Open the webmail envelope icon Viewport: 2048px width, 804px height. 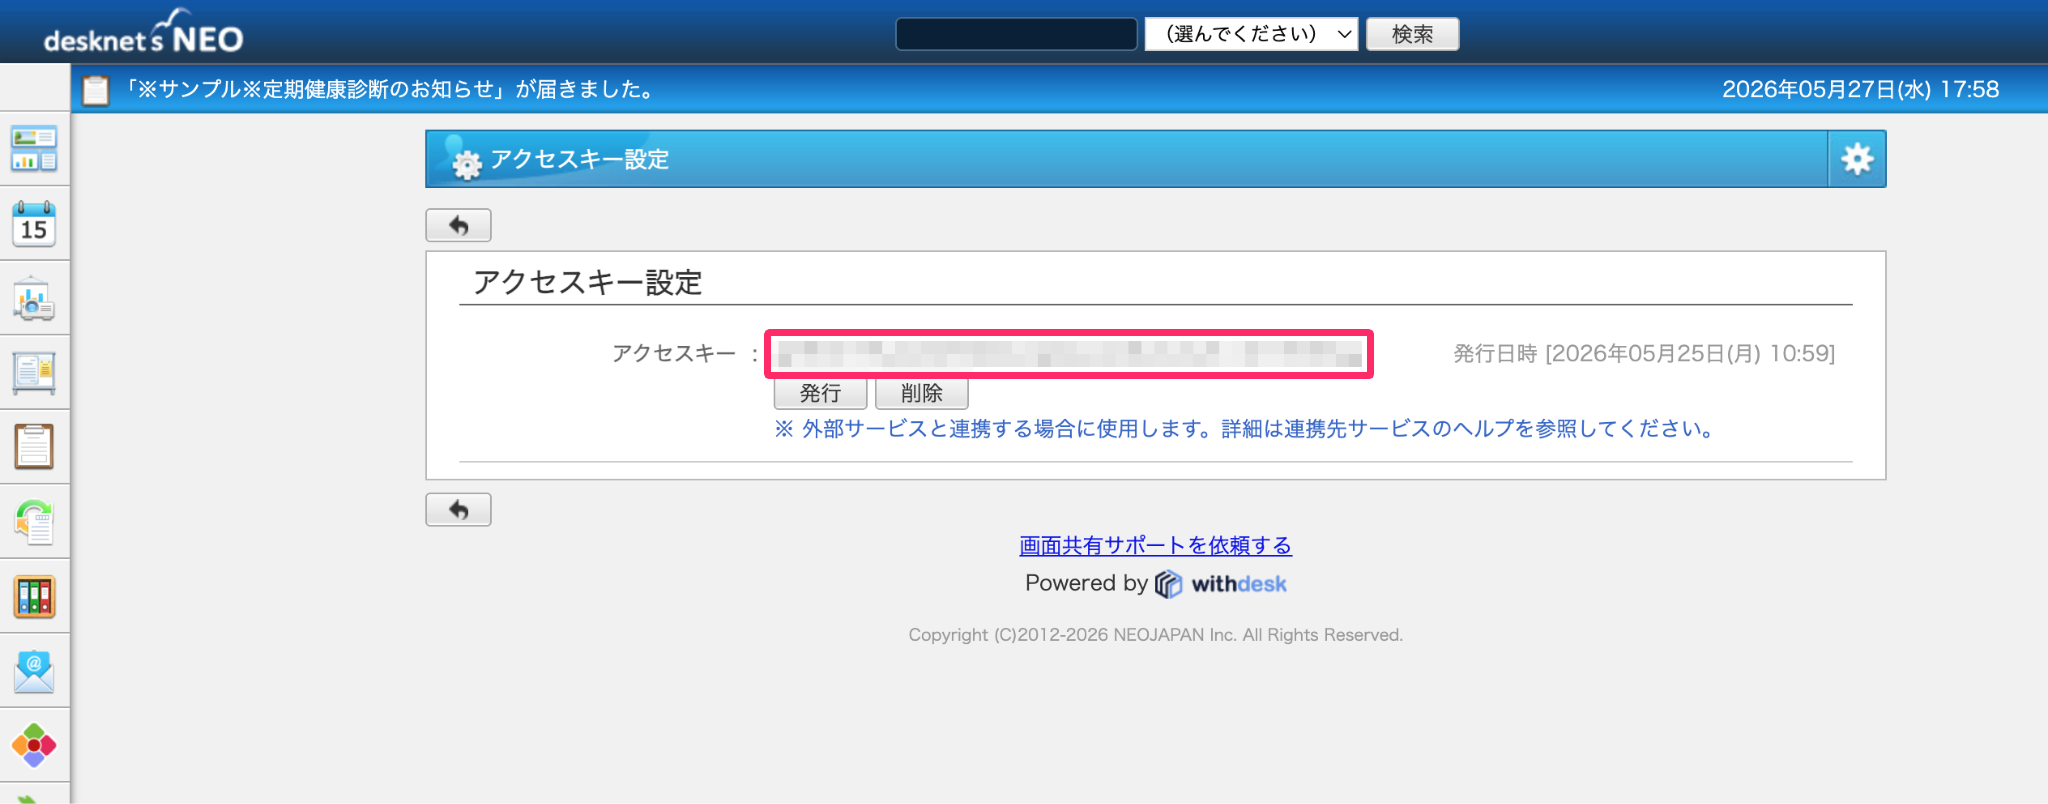click(x=34, y=671)
